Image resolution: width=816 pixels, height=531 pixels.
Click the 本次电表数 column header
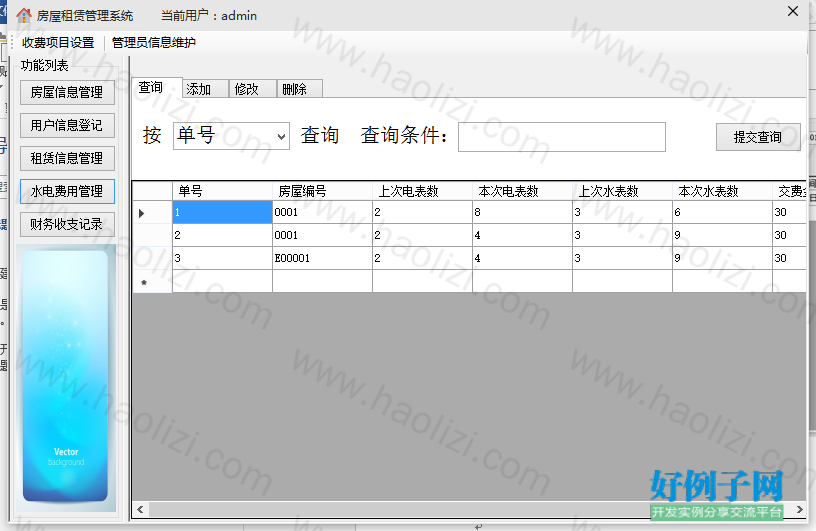click(x=522, y=191)
